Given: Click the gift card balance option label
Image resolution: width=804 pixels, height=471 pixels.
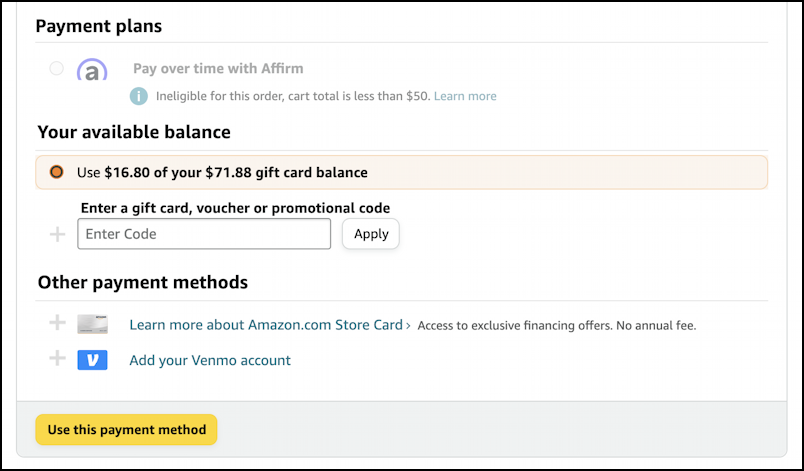Looking at the screenshot, I should (x=222, y=172).
